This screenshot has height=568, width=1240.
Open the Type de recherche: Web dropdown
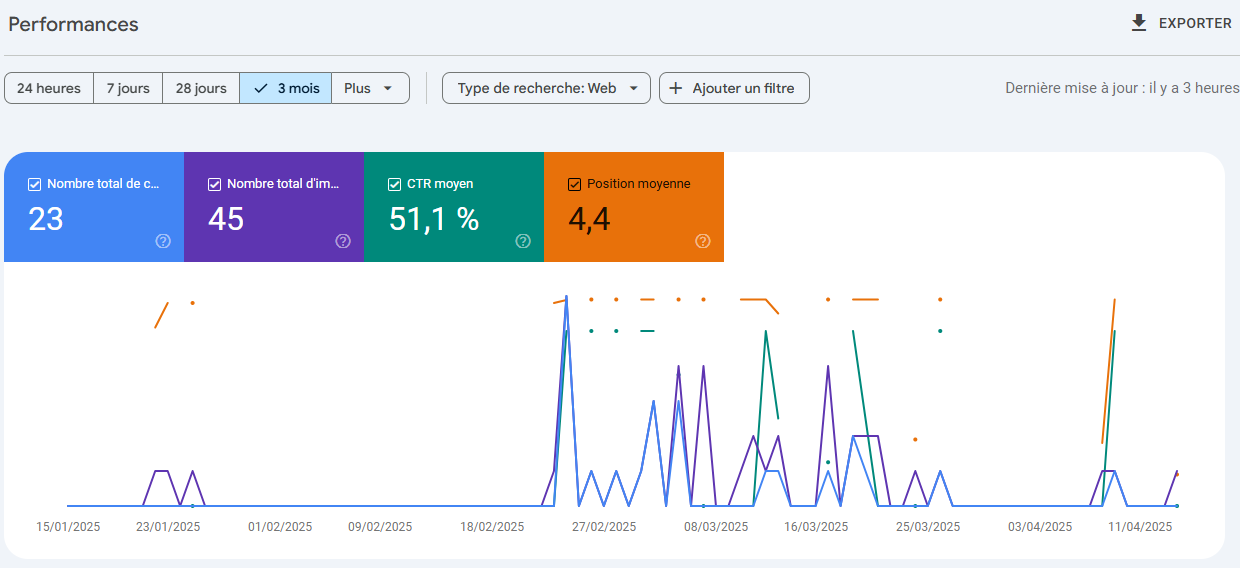[546, 88]
